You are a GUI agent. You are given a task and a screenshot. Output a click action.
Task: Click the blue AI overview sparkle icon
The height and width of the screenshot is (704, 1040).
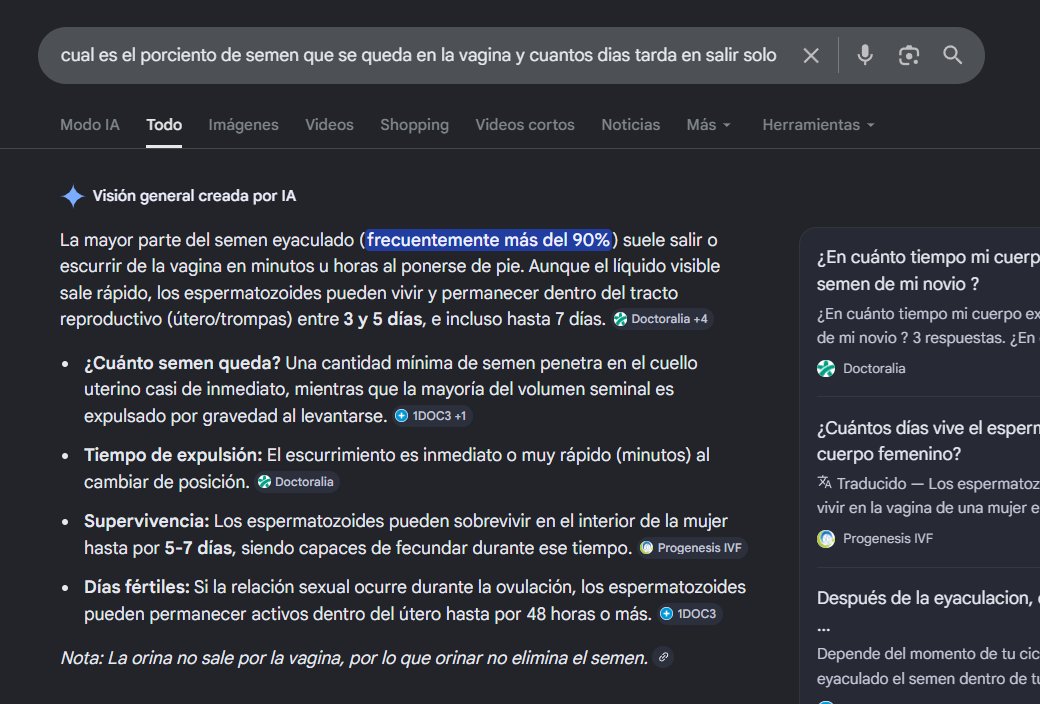coord(72,196)
